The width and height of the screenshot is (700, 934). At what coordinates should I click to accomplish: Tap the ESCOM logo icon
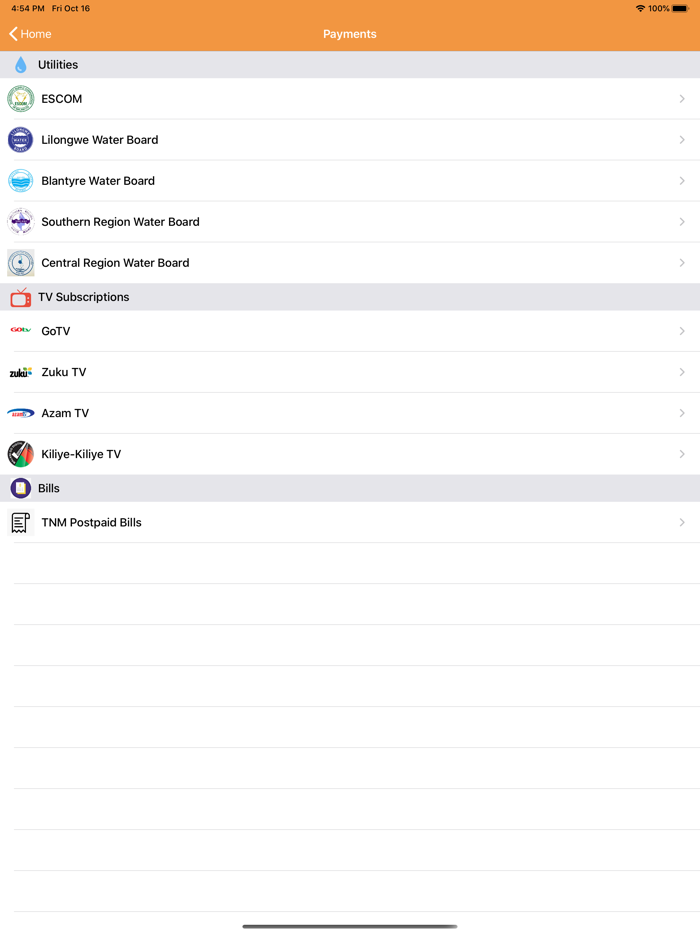click(20, 99)
